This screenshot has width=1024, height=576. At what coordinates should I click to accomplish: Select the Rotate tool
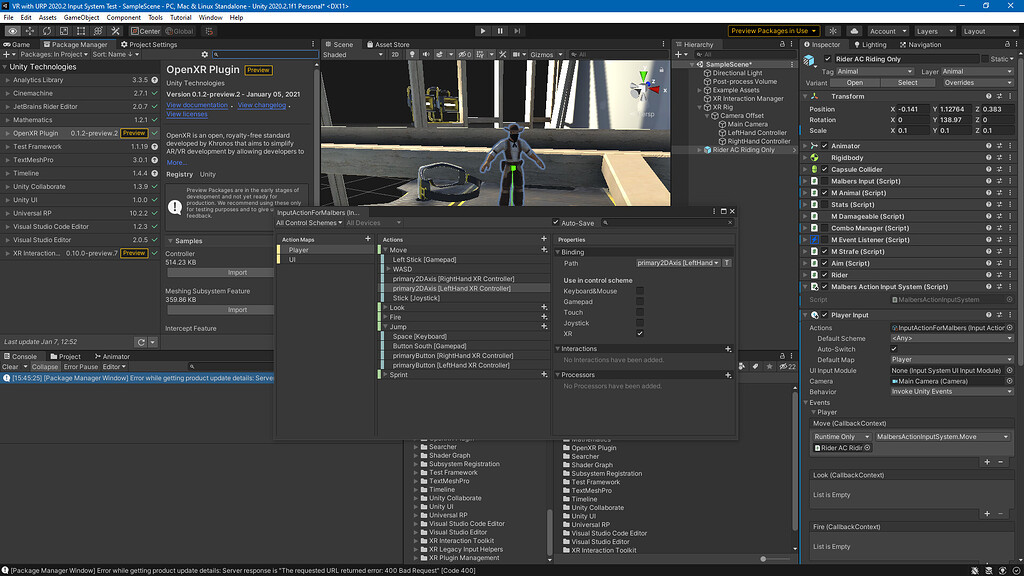[x=46, y=32]
